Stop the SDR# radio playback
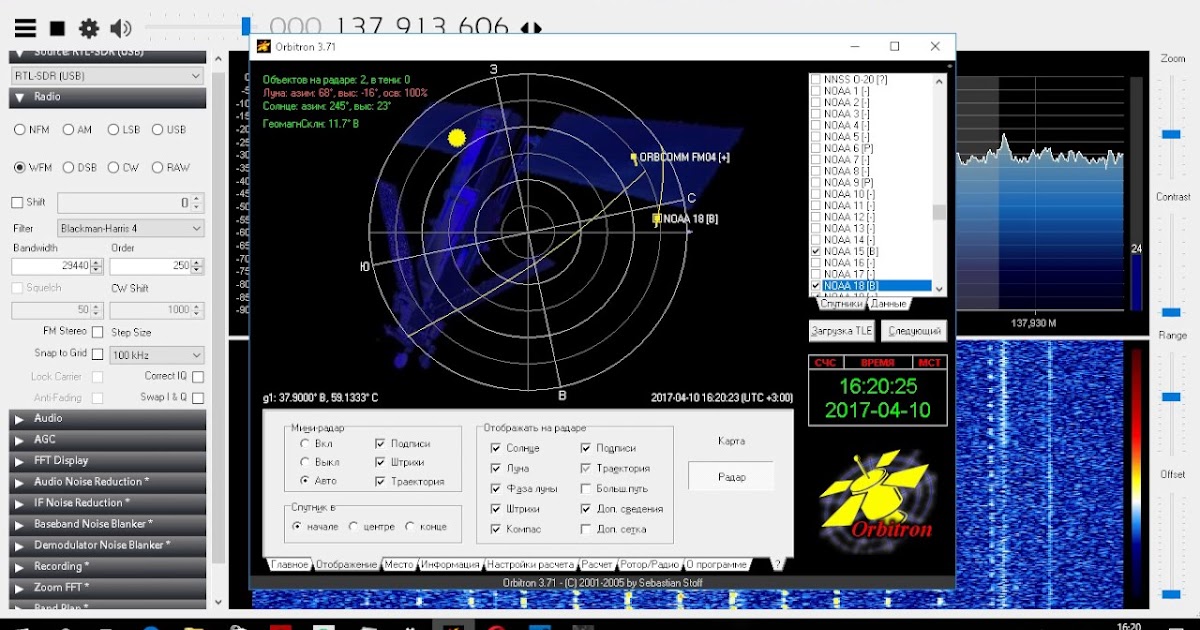The width and height of the screenshot is (1200, 630). [x=58, y=29]
